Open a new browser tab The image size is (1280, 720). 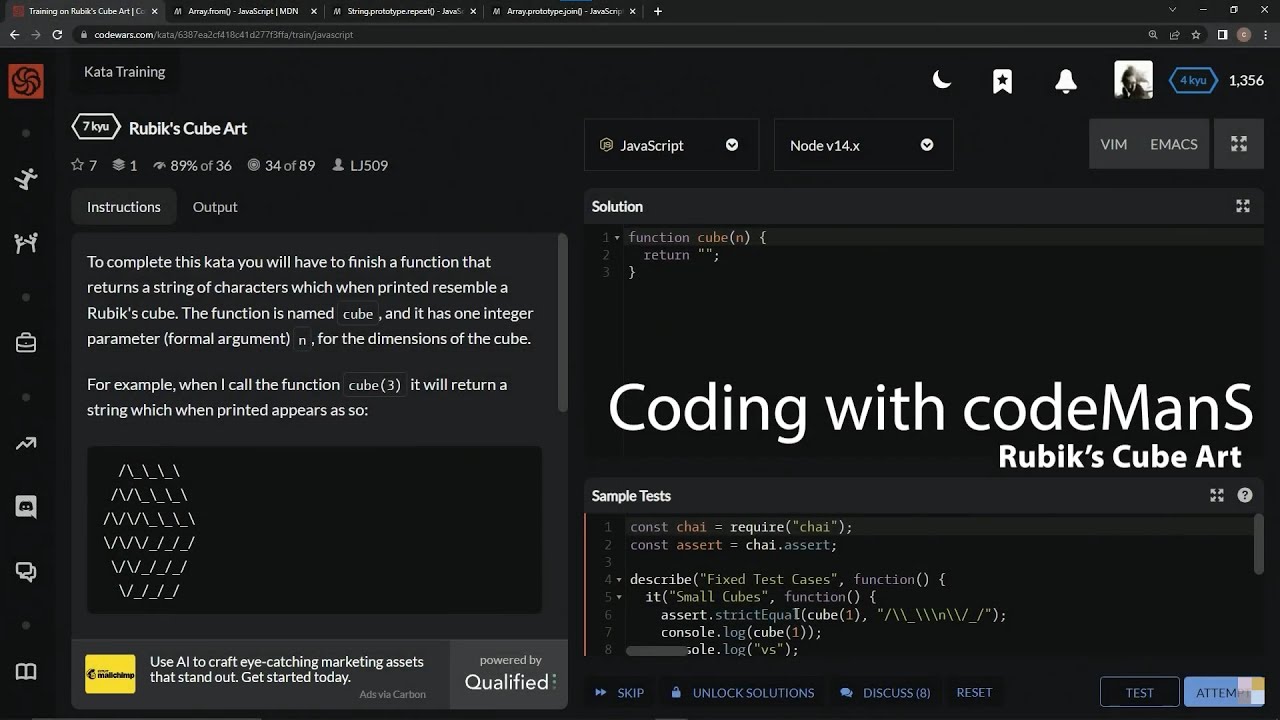(657, 11)
